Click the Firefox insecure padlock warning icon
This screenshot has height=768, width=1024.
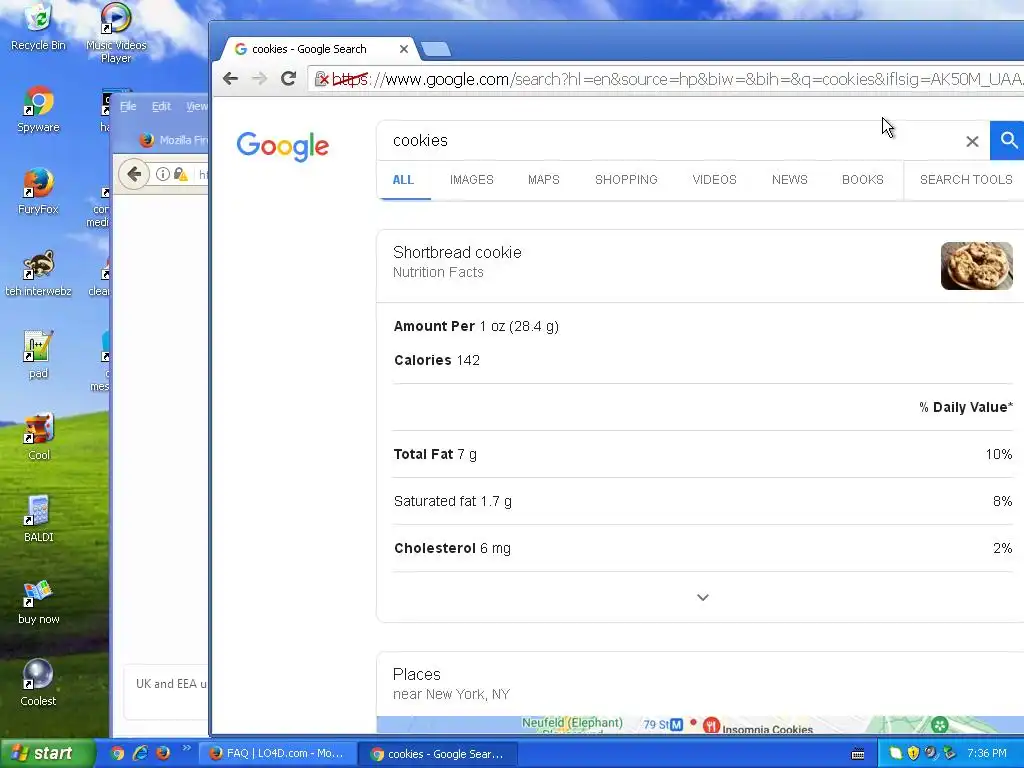(181, 174)
